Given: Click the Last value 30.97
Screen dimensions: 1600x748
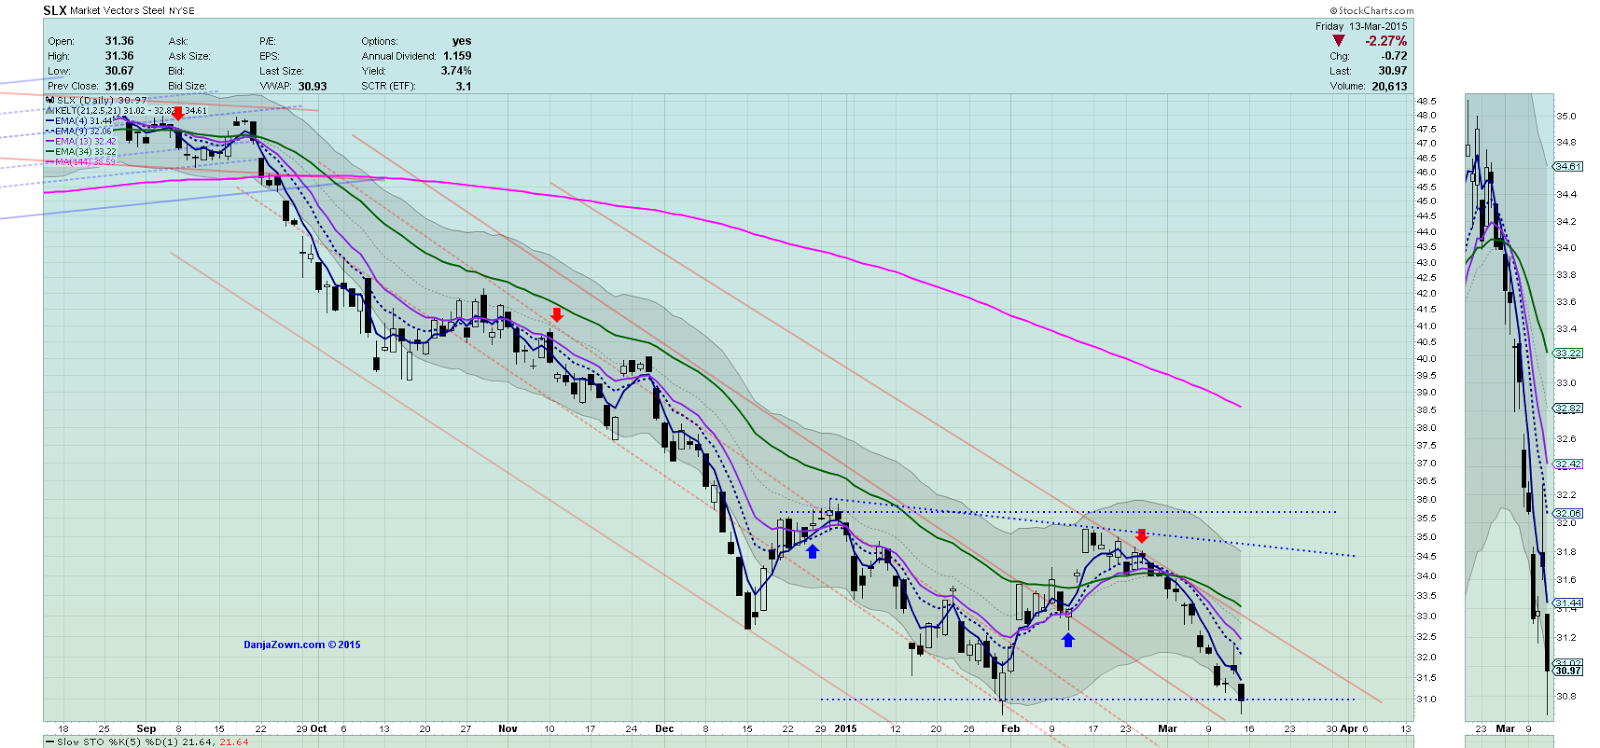Looking at the screenshot, I should (1392, 71).
